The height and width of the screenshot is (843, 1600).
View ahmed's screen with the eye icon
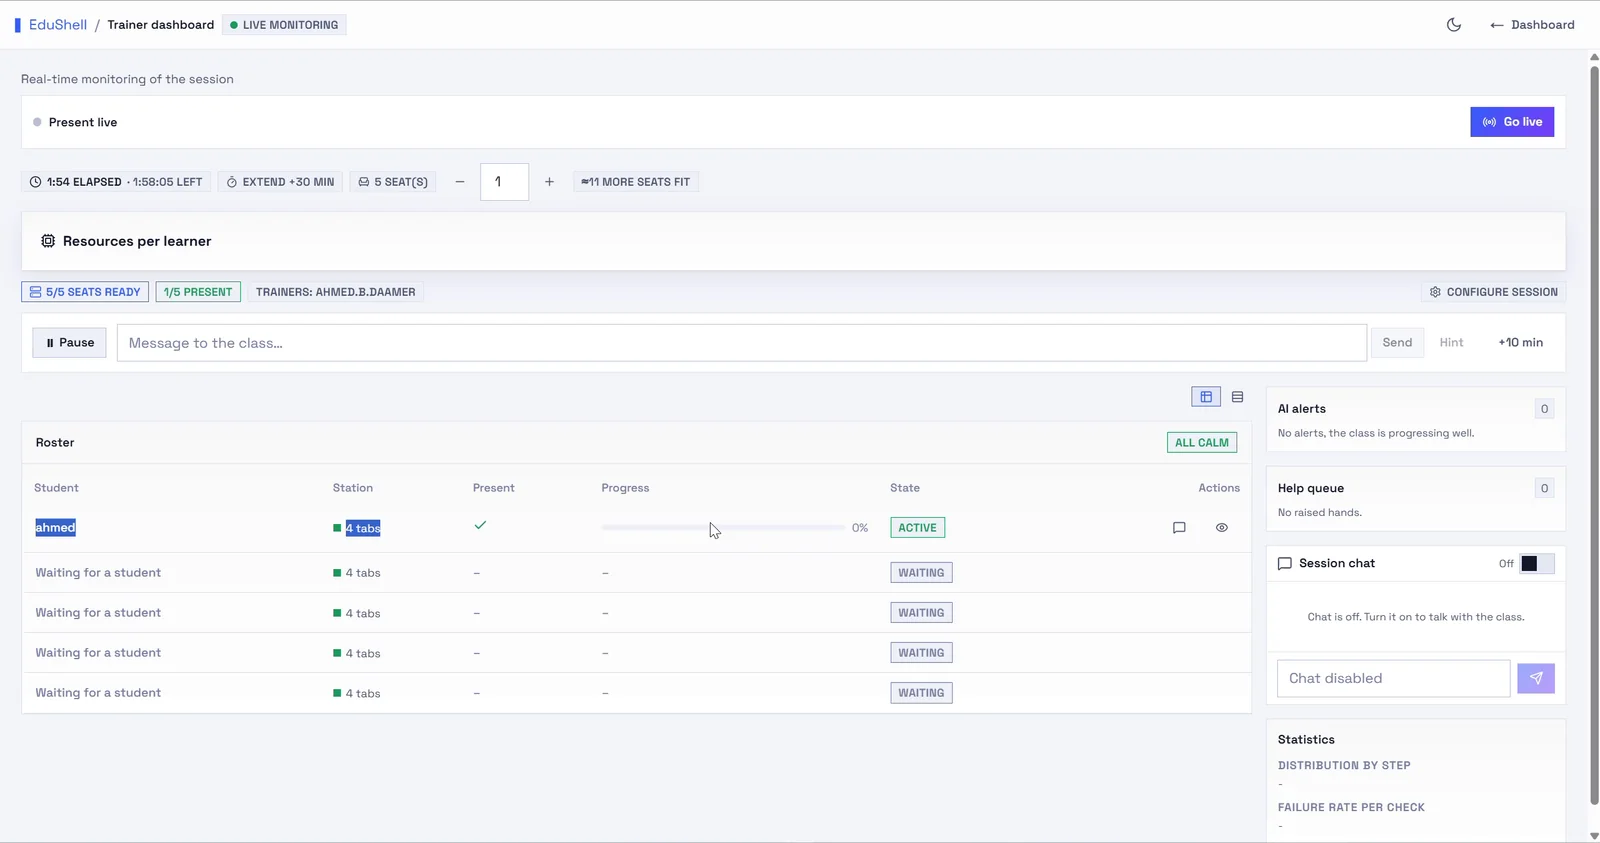(x=1222, y=528)
